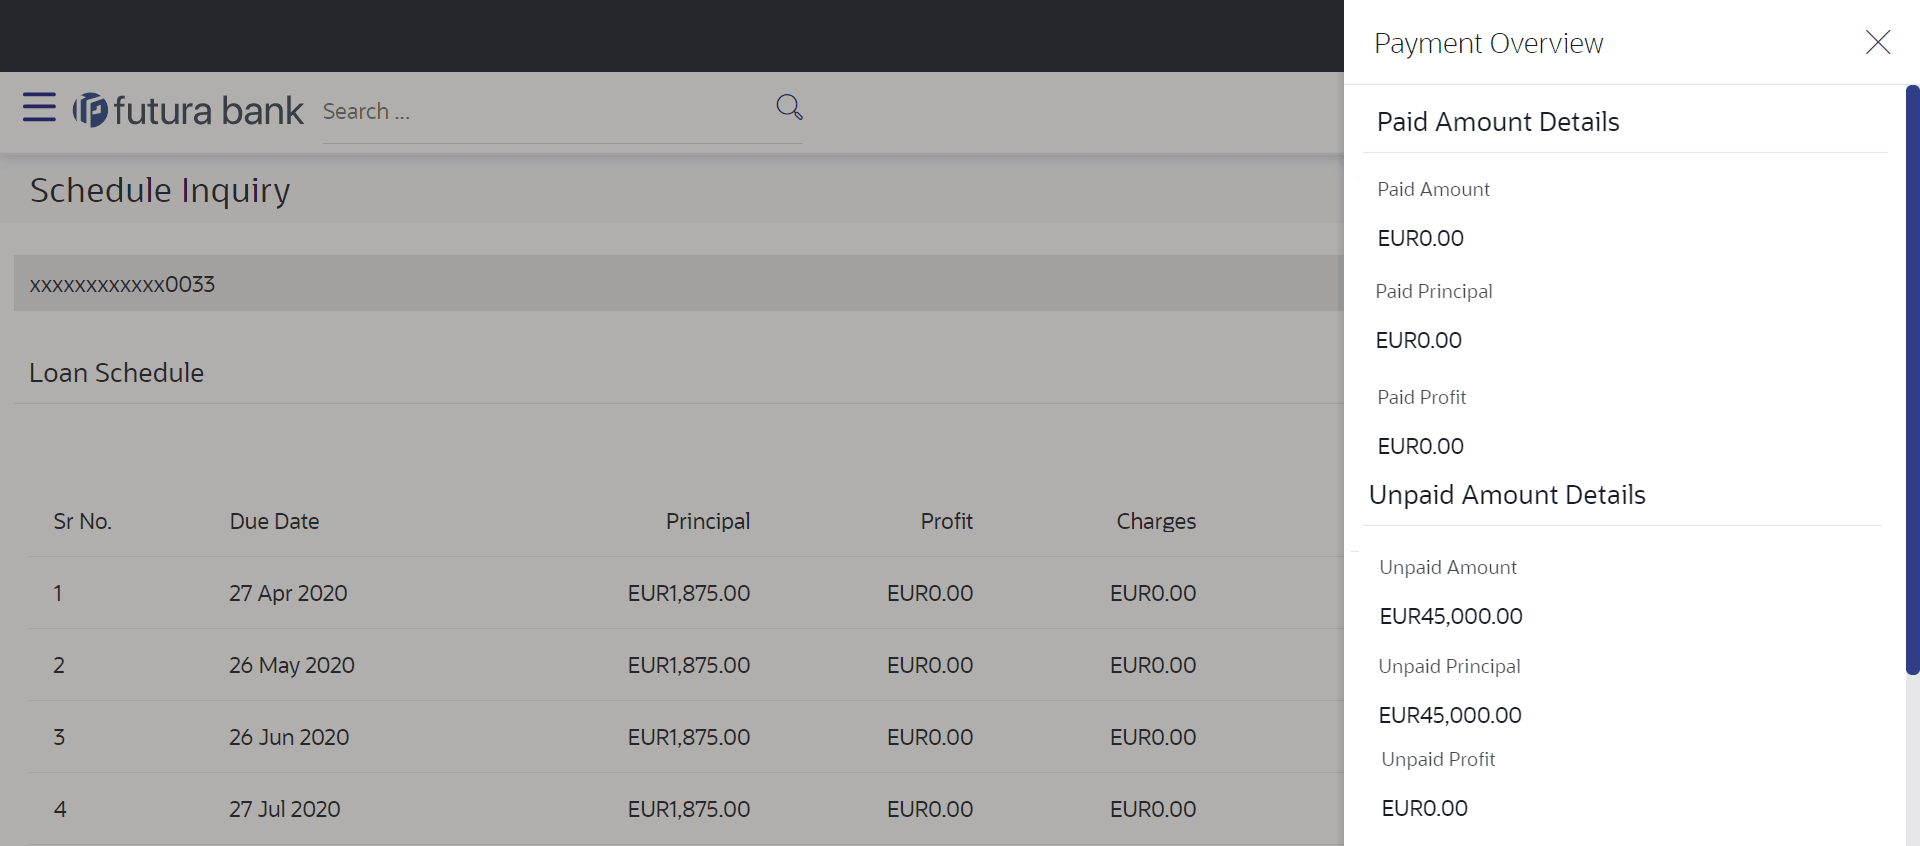Open the hamburger navigation menu
Viewport: 1920px width, 846px height.
39,107
